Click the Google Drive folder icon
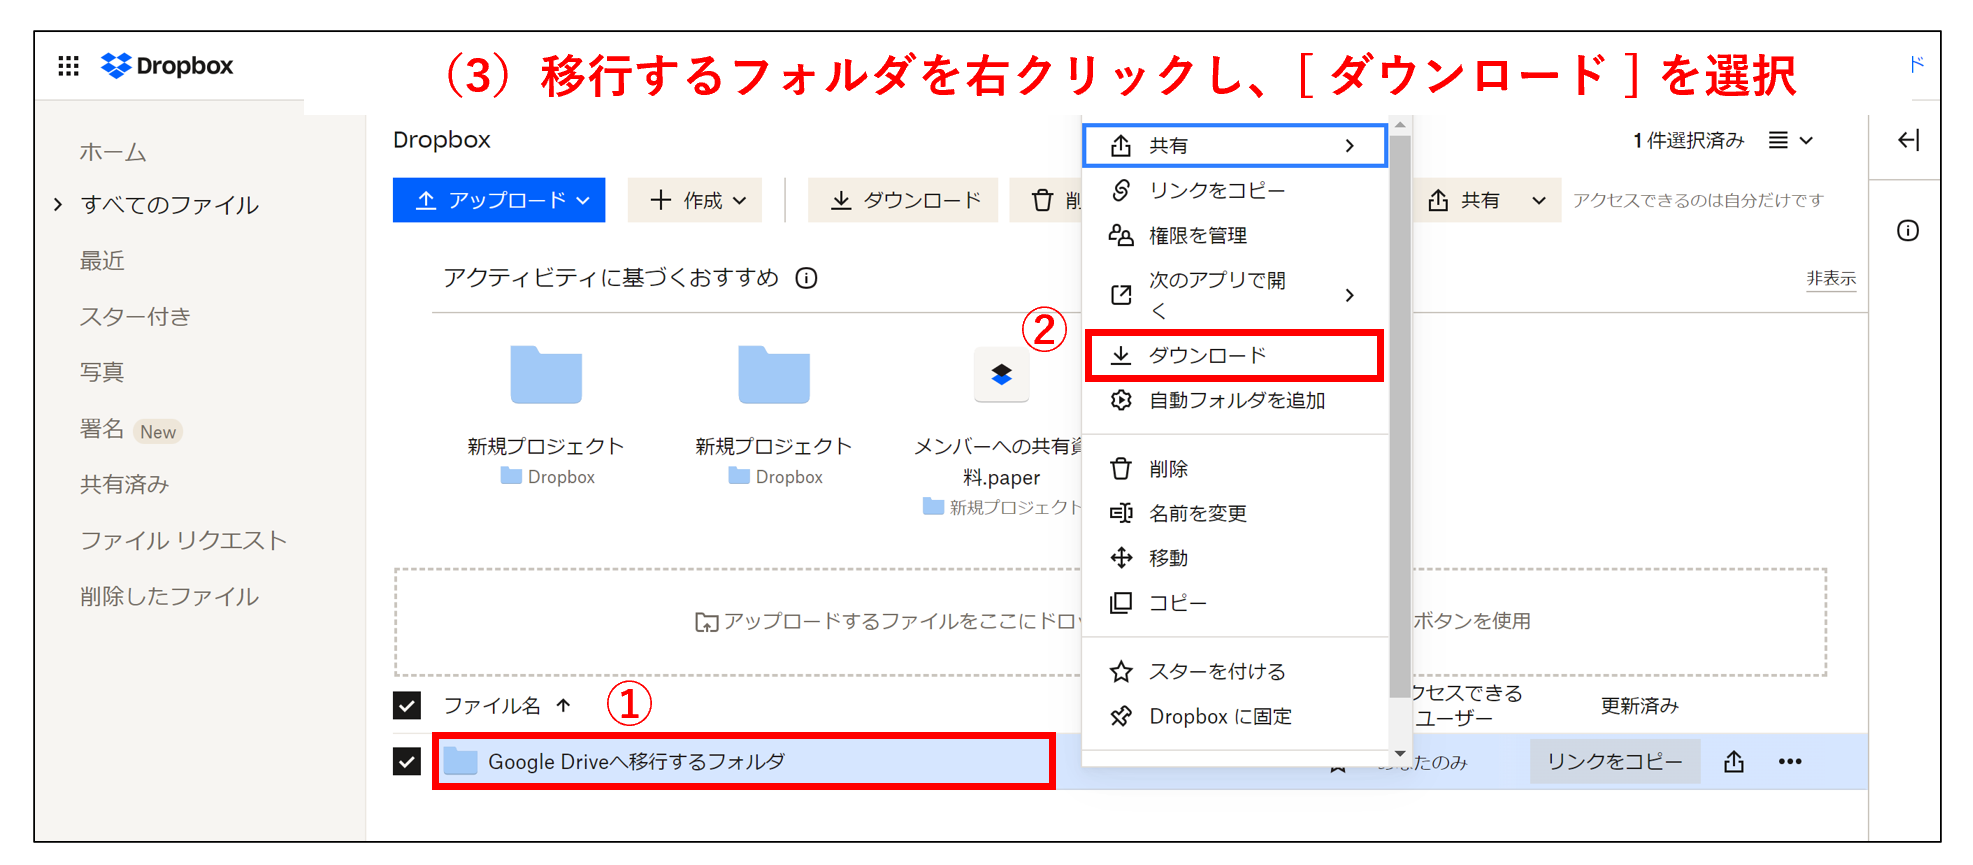Screen dimensions: 1973x865 (460, 761)
